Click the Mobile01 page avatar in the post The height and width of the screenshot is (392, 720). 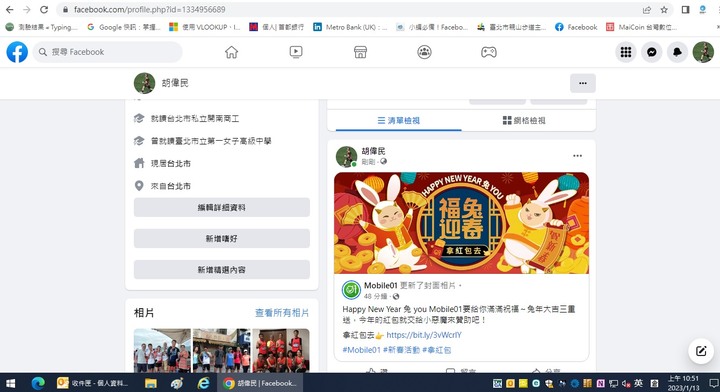pos(351,290)
